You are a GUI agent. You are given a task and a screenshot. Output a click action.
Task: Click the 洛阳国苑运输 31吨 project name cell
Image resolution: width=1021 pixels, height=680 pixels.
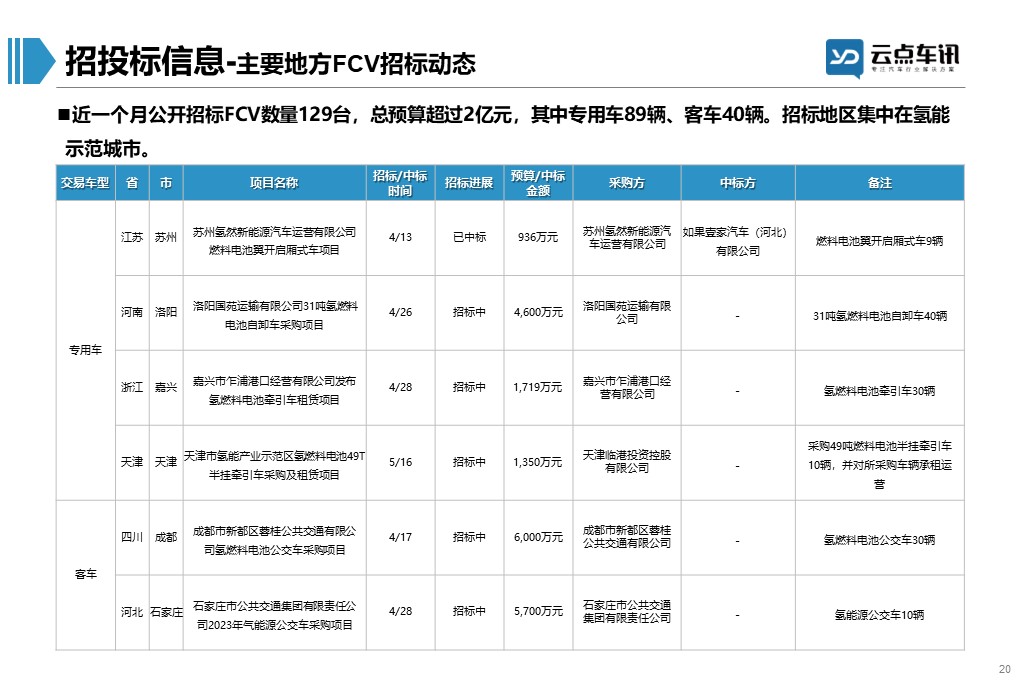(x=274, y=315)
